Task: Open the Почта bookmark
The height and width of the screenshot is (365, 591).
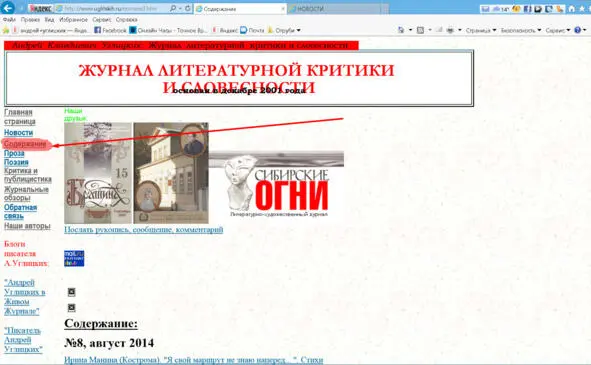Action: [252, 30]
